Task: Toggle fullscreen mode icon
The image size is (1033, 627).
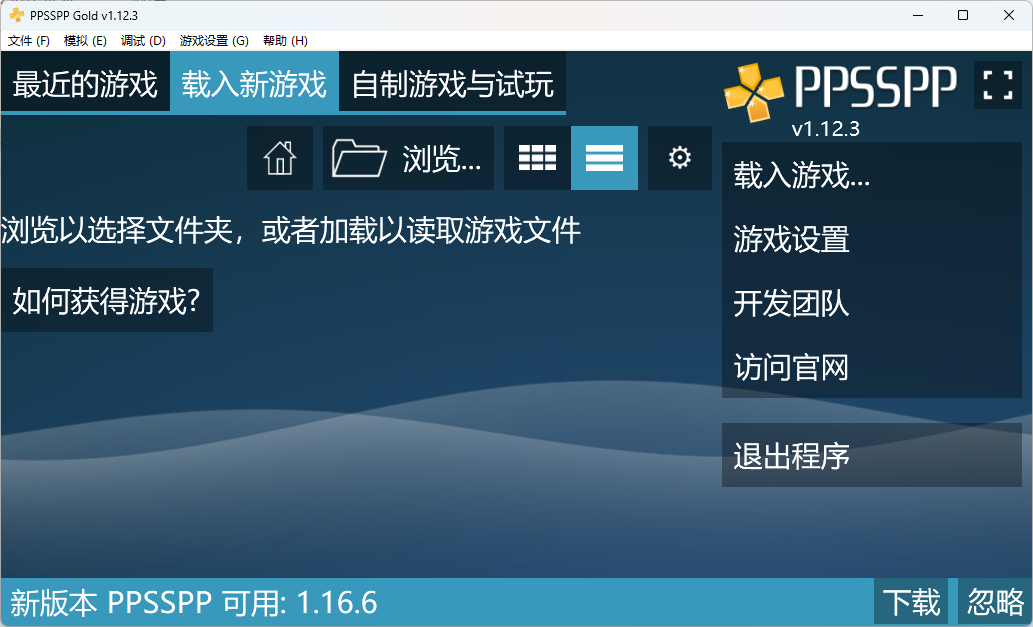Action: pos(997,85)
